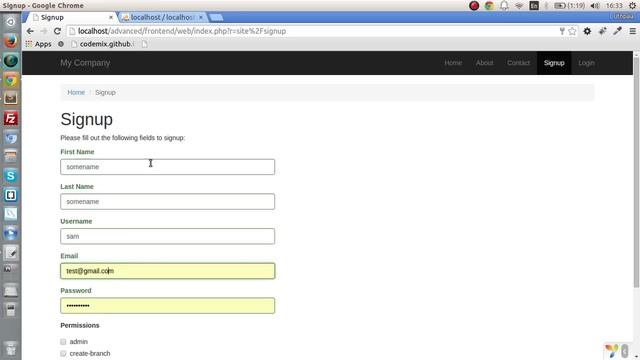Open Firefox from the Ubuntu launcher

(x=11, y=41)
